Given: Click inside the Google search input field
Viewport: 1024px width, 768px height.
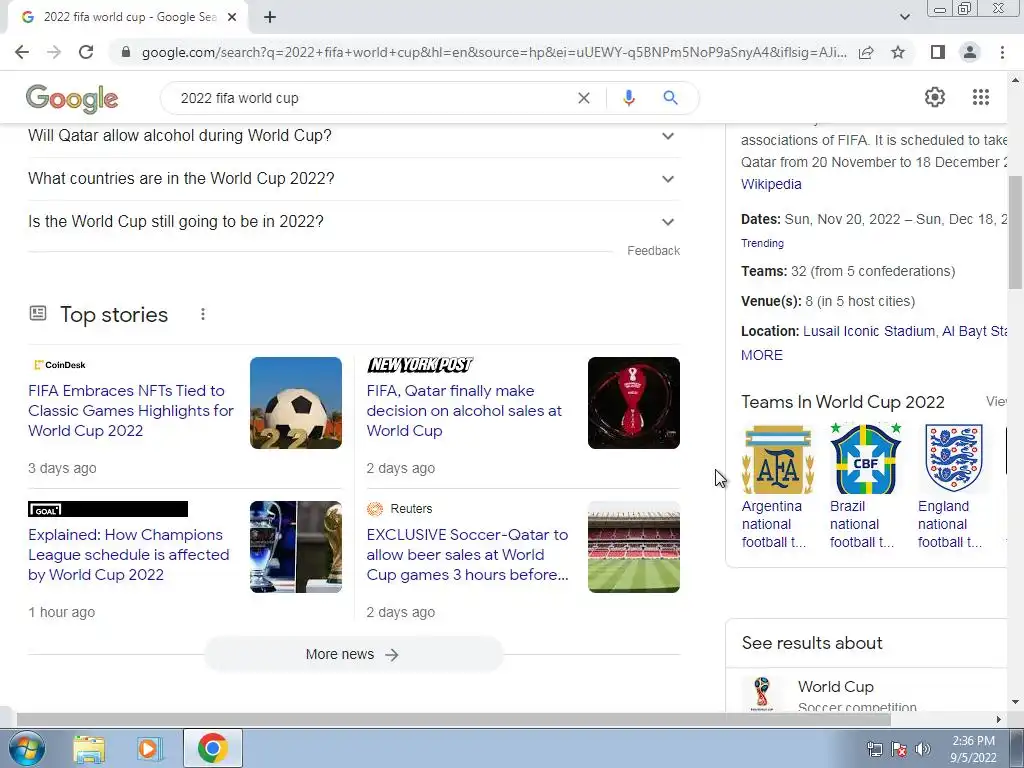Looking at the screenshot, I should click(372, 98).
